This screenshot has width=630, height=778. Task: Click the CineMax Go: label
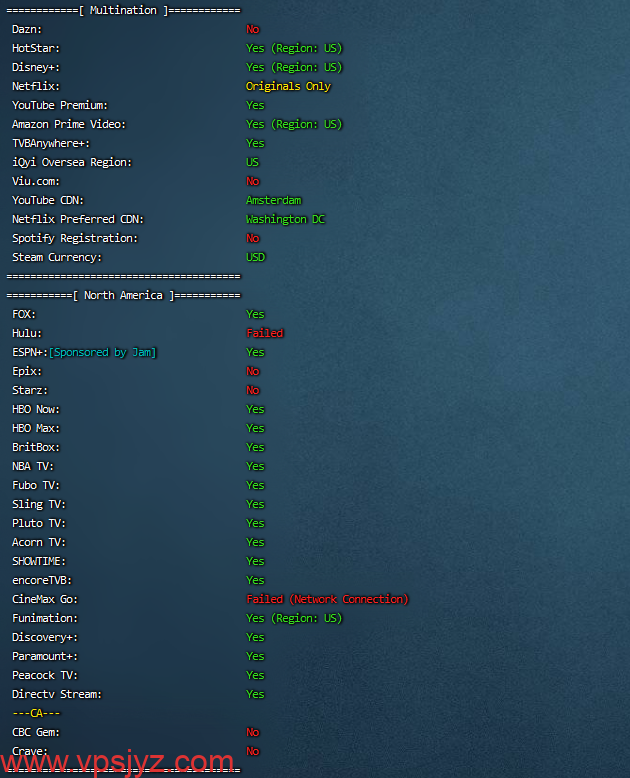tap(45, 599)
